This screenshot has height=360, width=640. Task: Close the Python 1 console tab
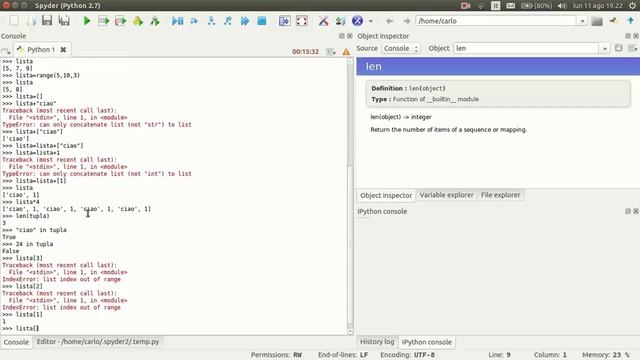click(x=63, y=49)
